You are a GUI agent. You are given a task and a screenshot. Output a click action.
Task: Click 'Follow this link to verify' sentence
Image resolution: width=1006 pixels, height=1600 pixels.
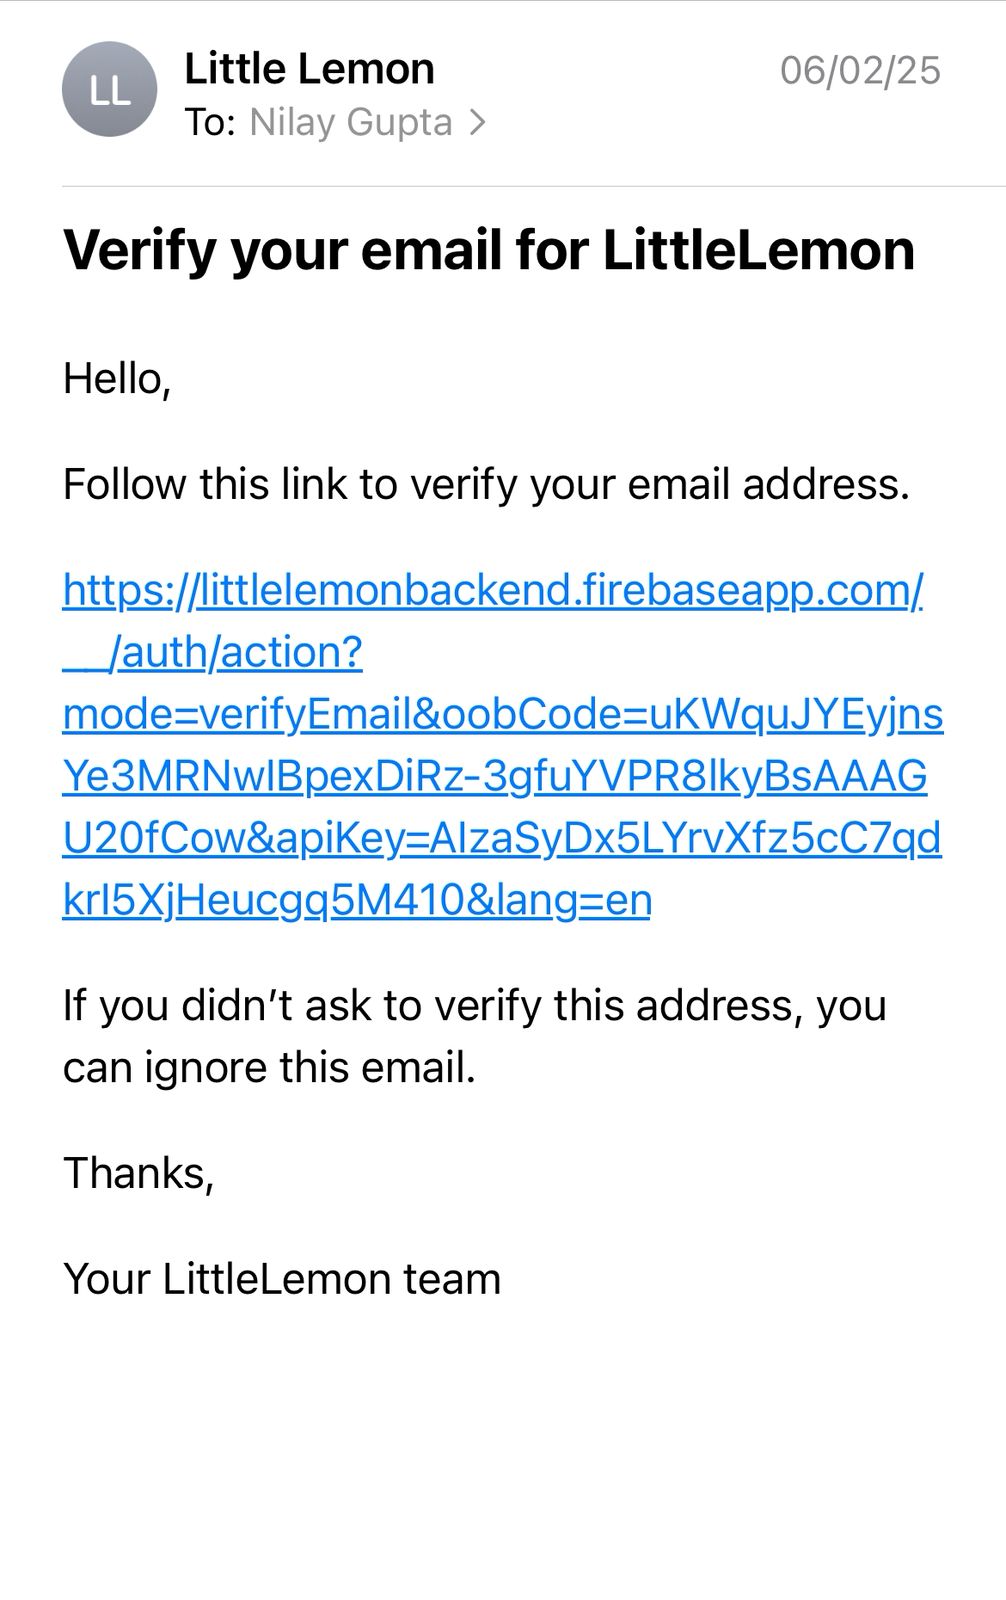pyautogui.click(x=486, y=485)
